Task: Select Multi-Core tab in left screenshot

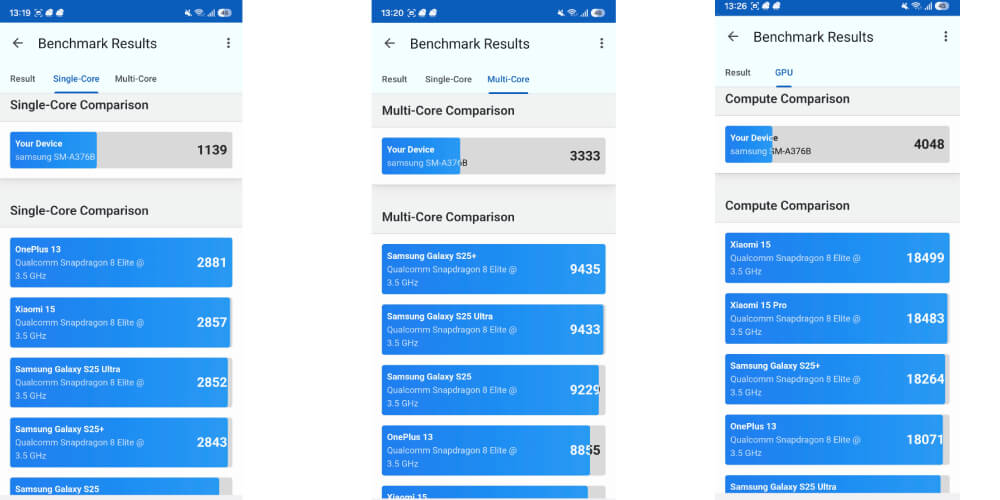Action: (136, 79)
